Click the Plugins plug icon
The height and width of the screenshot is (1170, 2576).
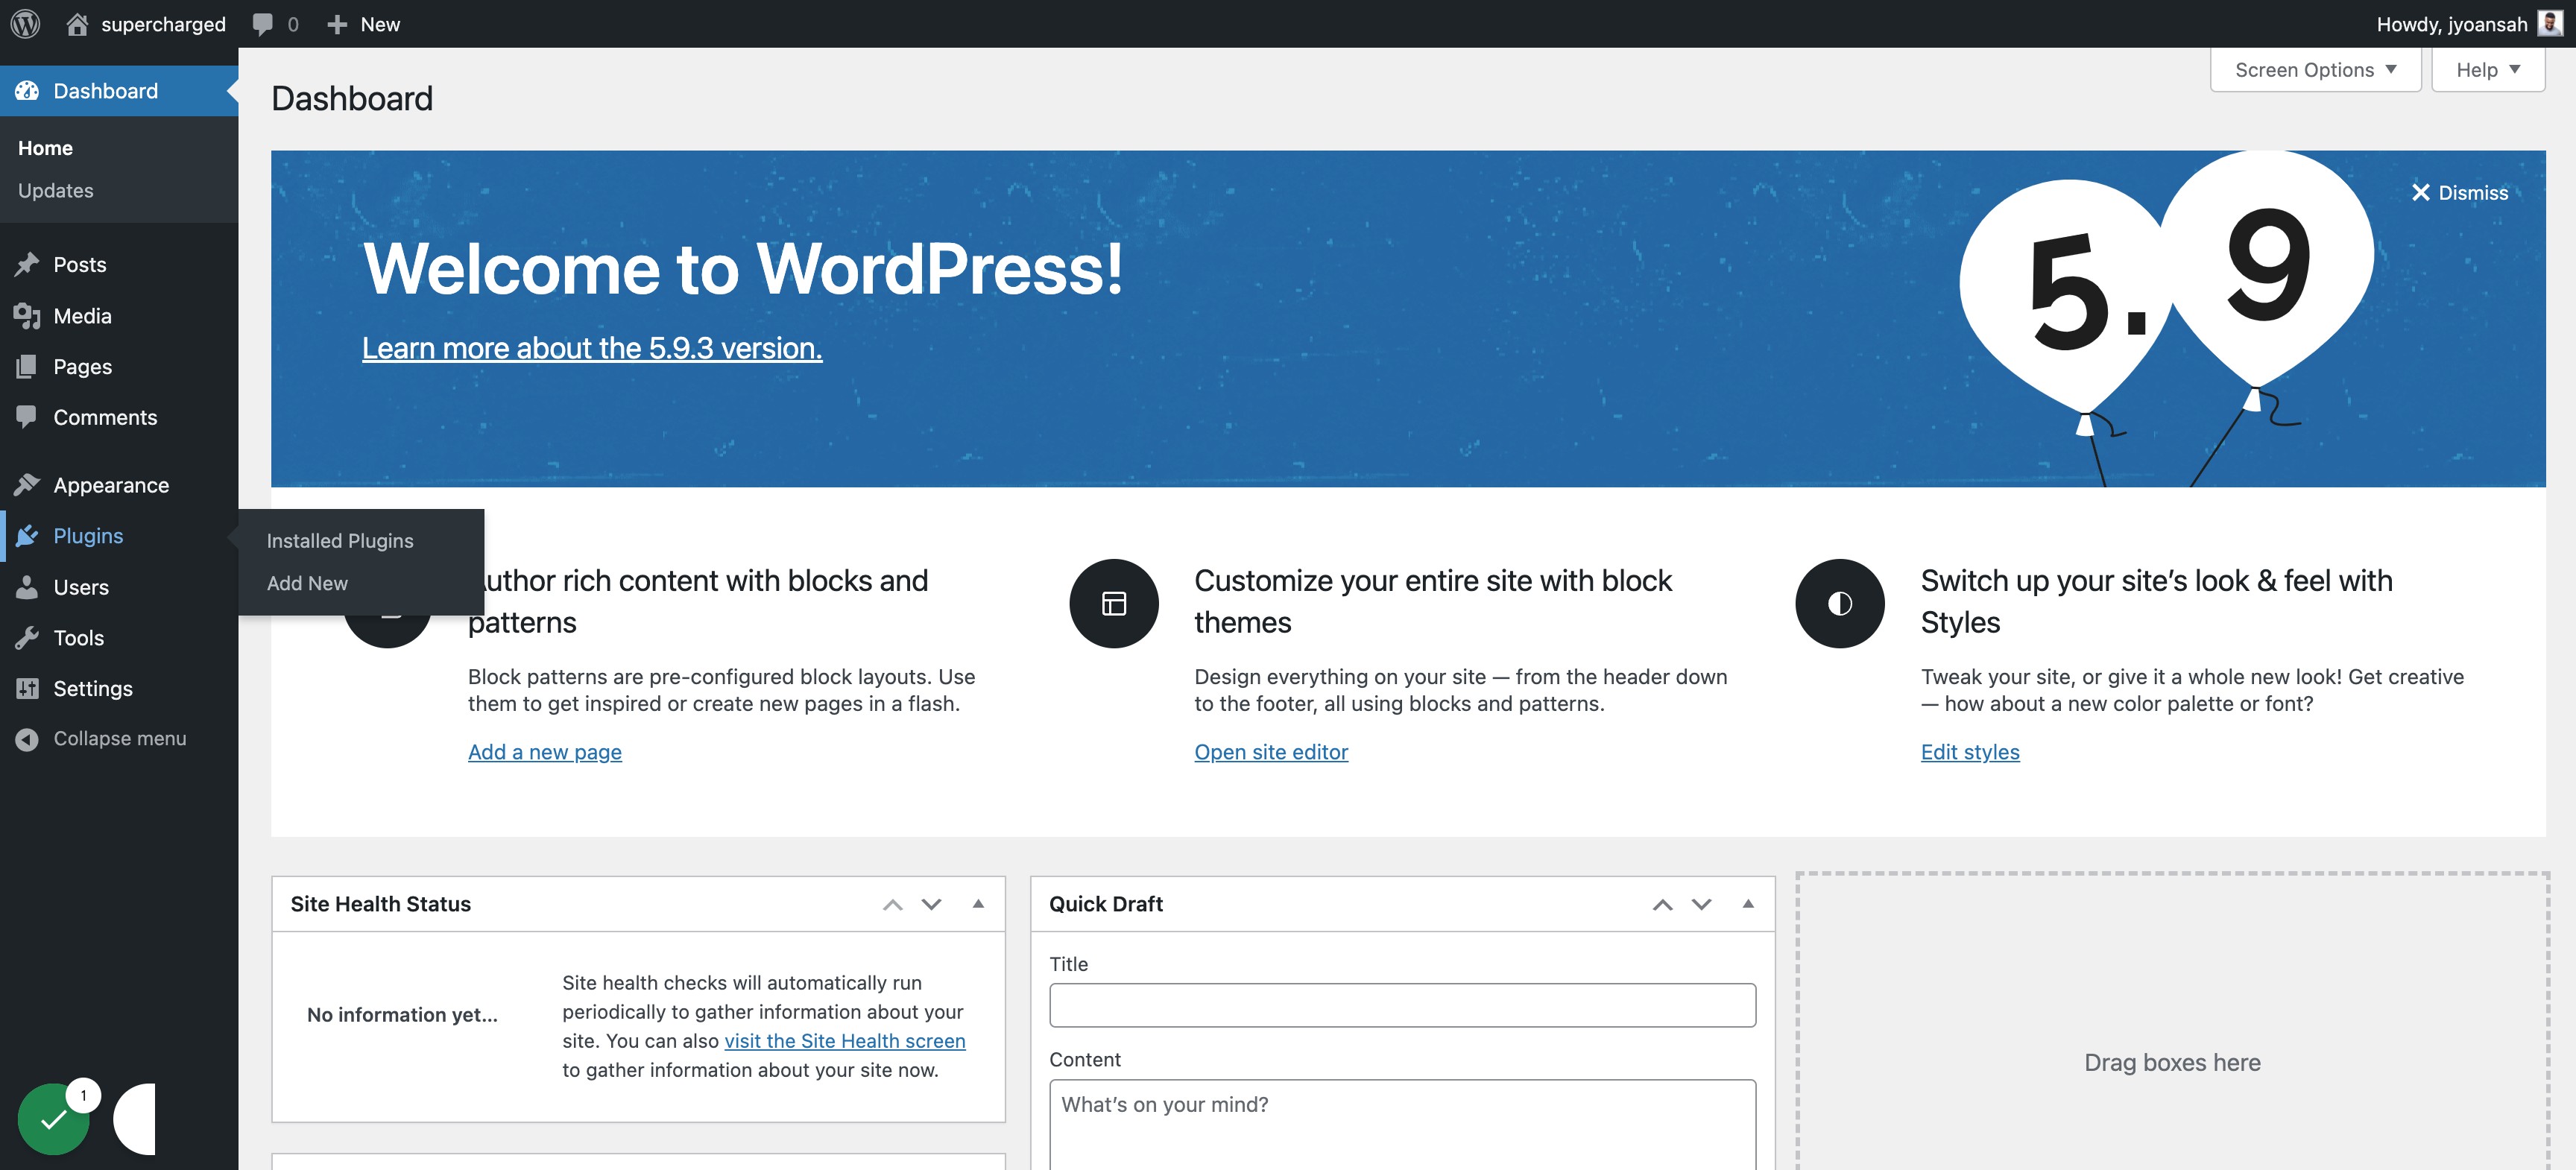click(x=27, y=536)
